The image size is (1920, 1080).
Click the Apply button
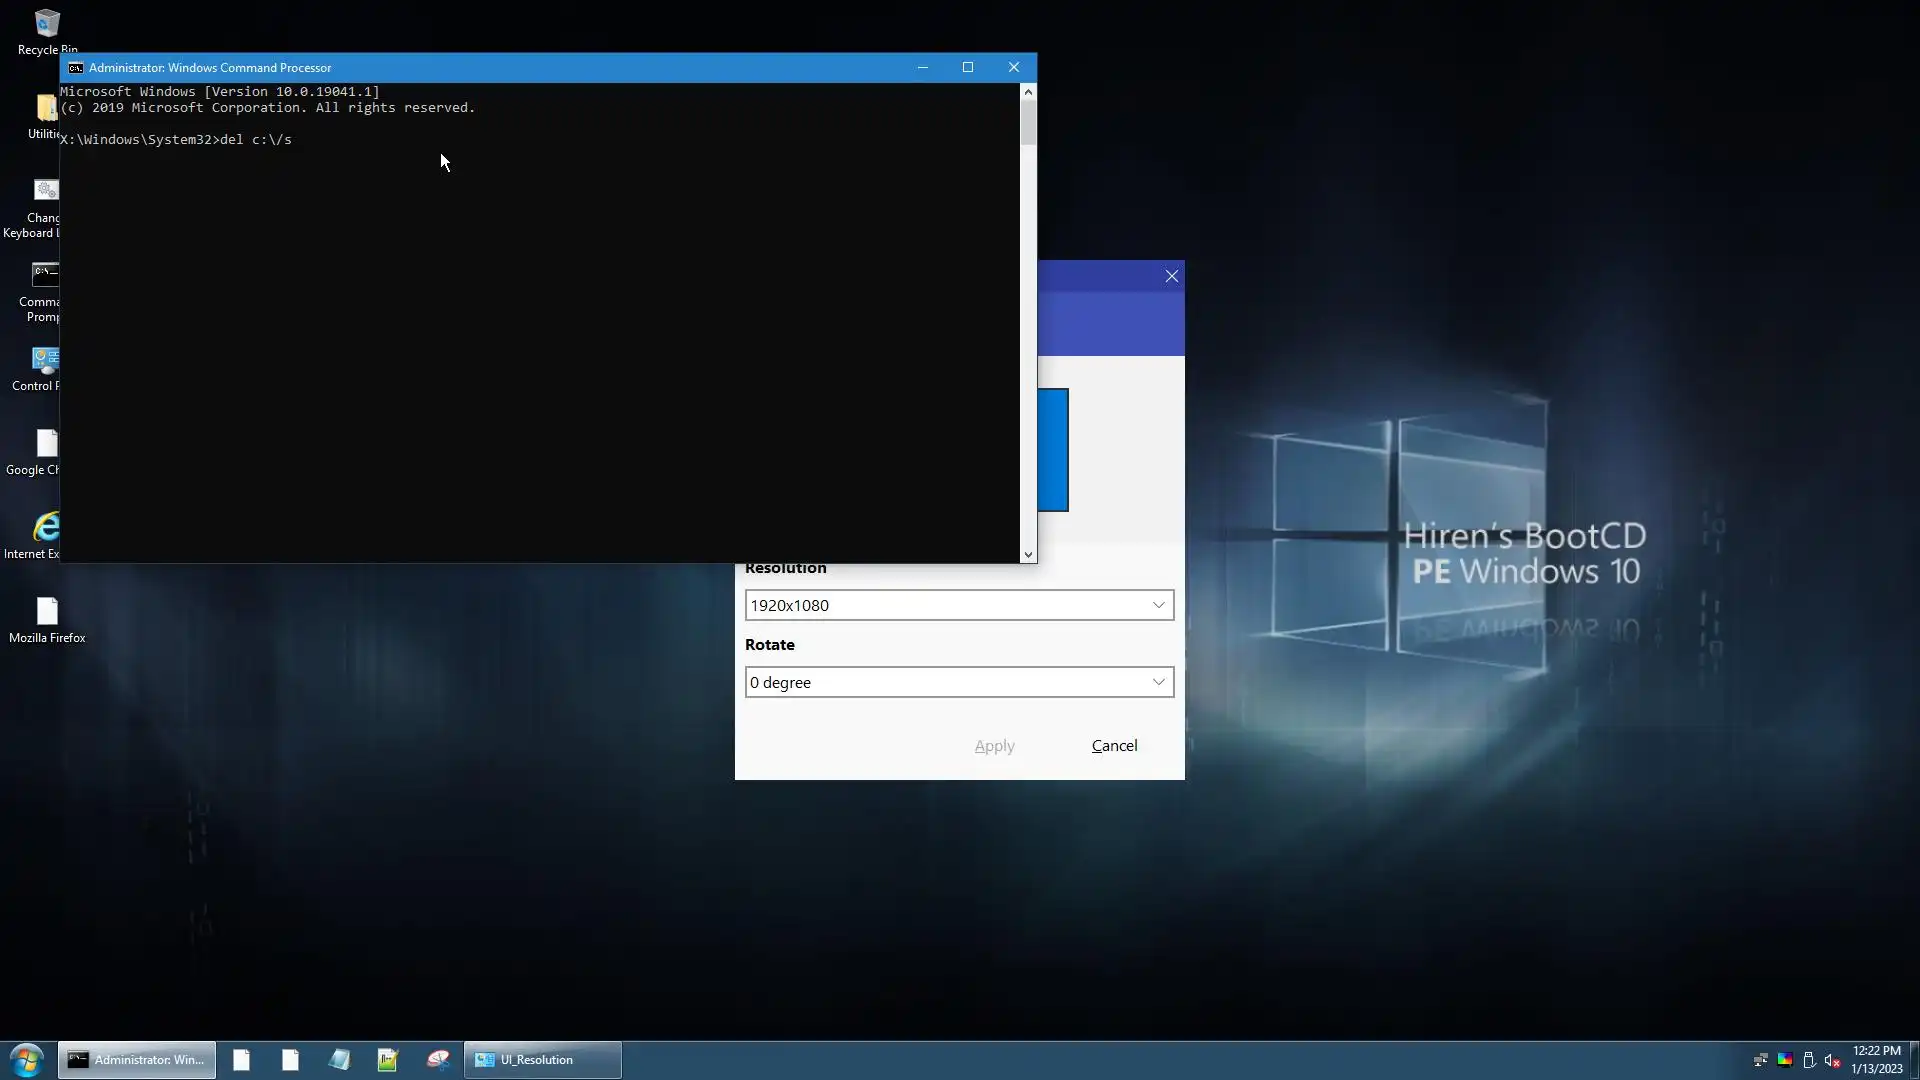click(x=994, y=746)
